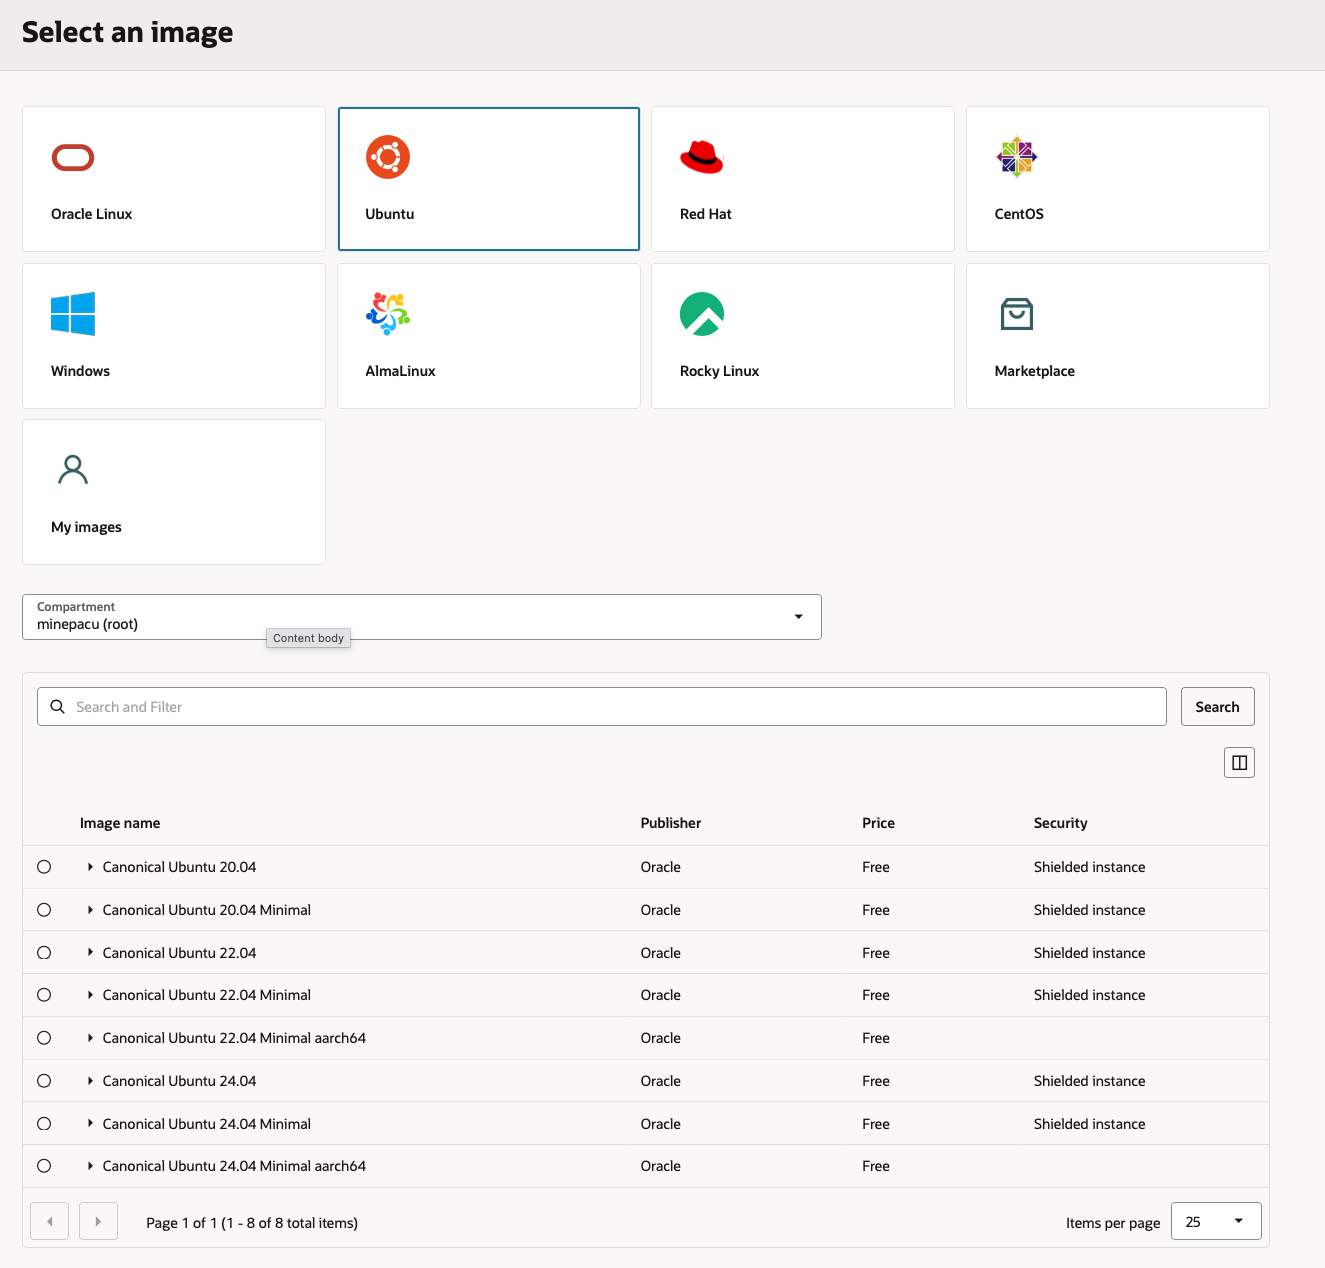The image size is (1325, 1268).
Task: Open the column layout settings icon
Action: (x=1239, y=763)
